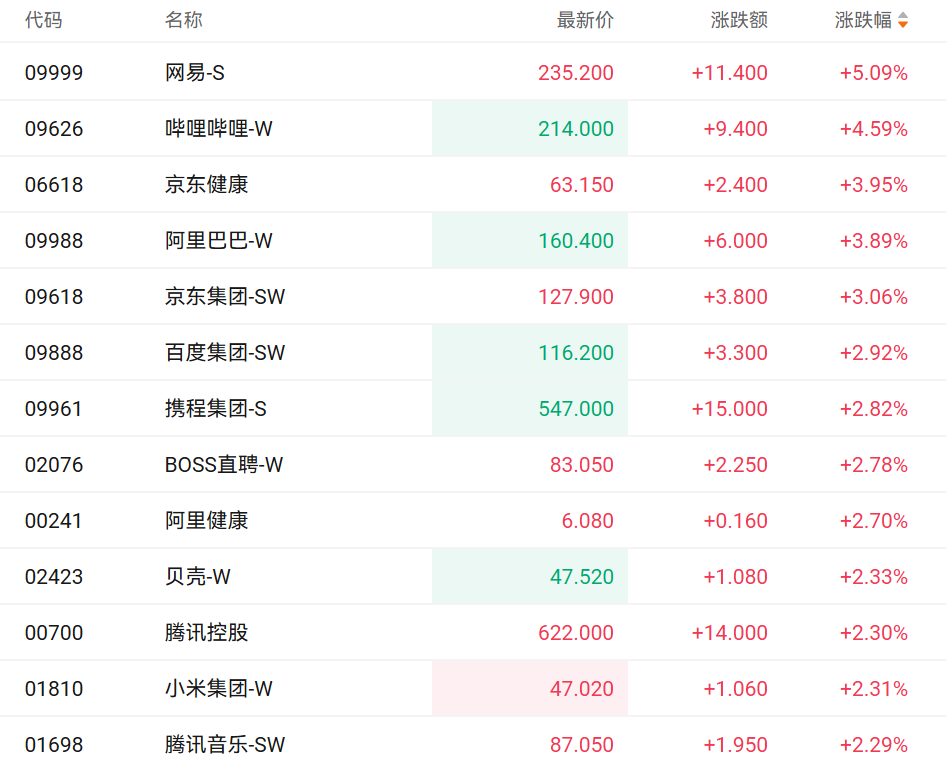Click the sort arrows beside 涨跌幅
Screen dimensions: 947x770
tap(903, 20)
